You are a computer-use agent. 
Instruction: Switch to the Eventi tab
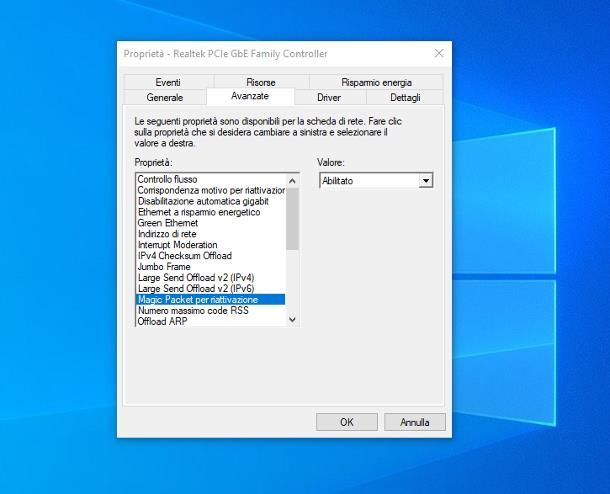(x=167, y=82)
